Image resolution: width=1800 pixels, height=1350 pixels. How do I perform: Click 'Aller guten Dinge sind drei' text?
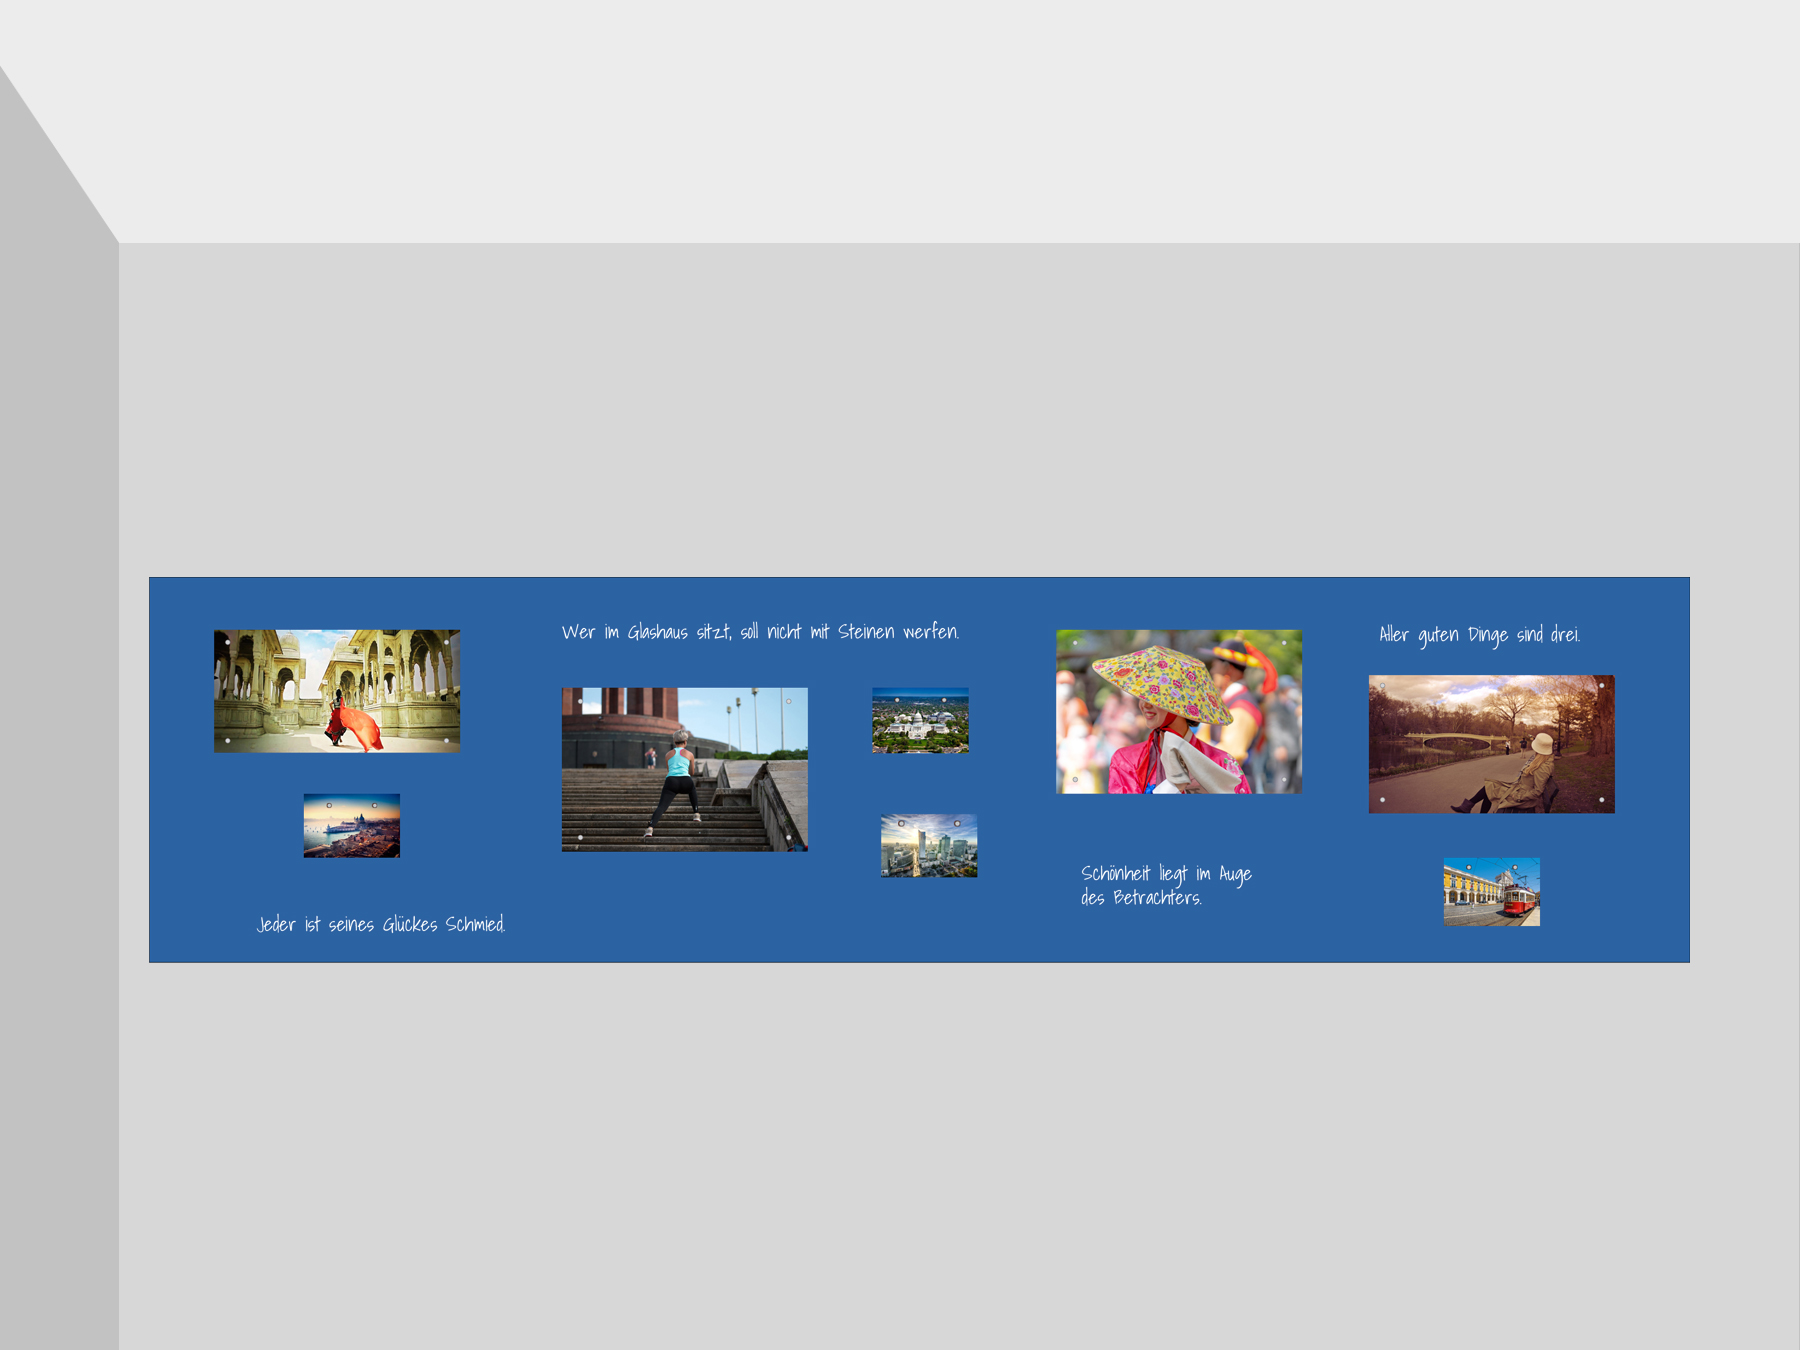pos(1479,635)
